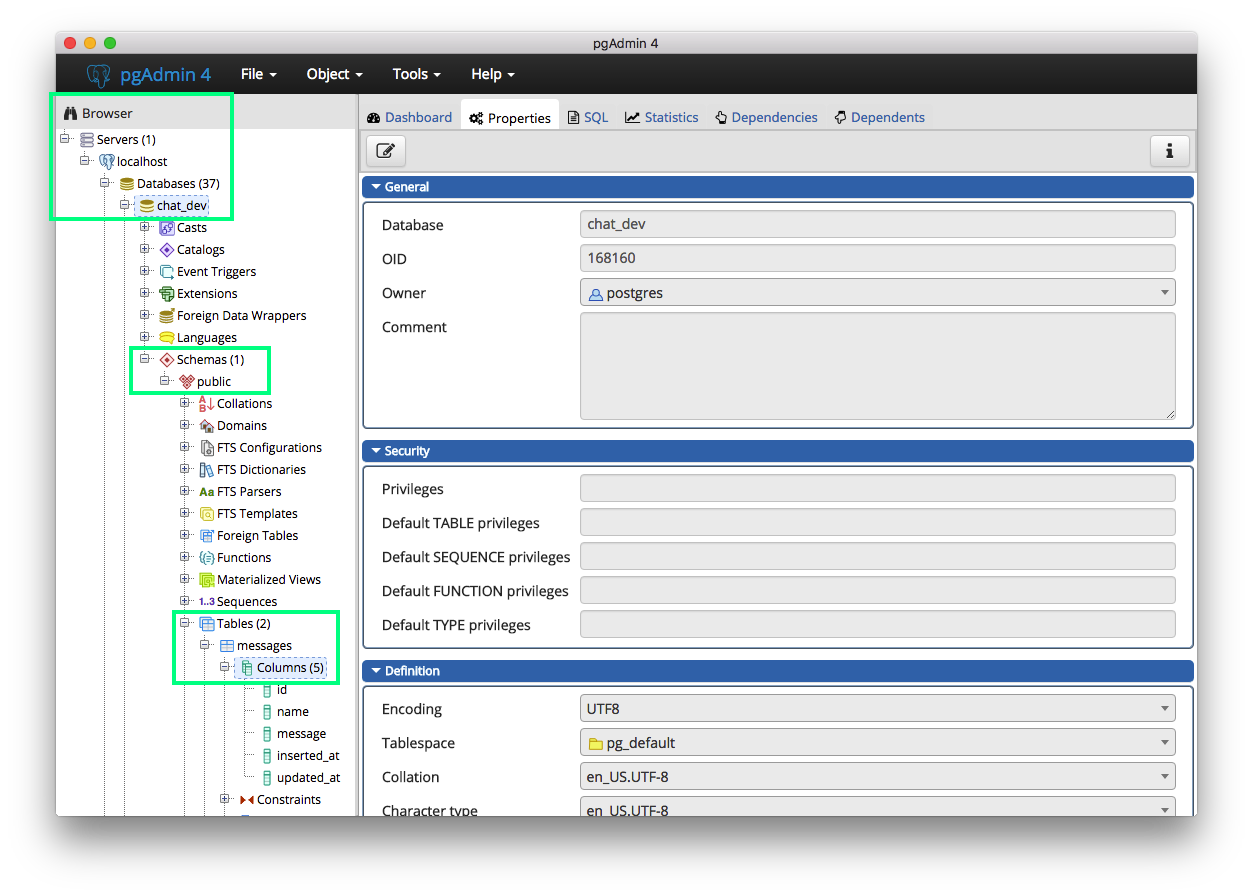Collapse the Security section header

[376, 451]
